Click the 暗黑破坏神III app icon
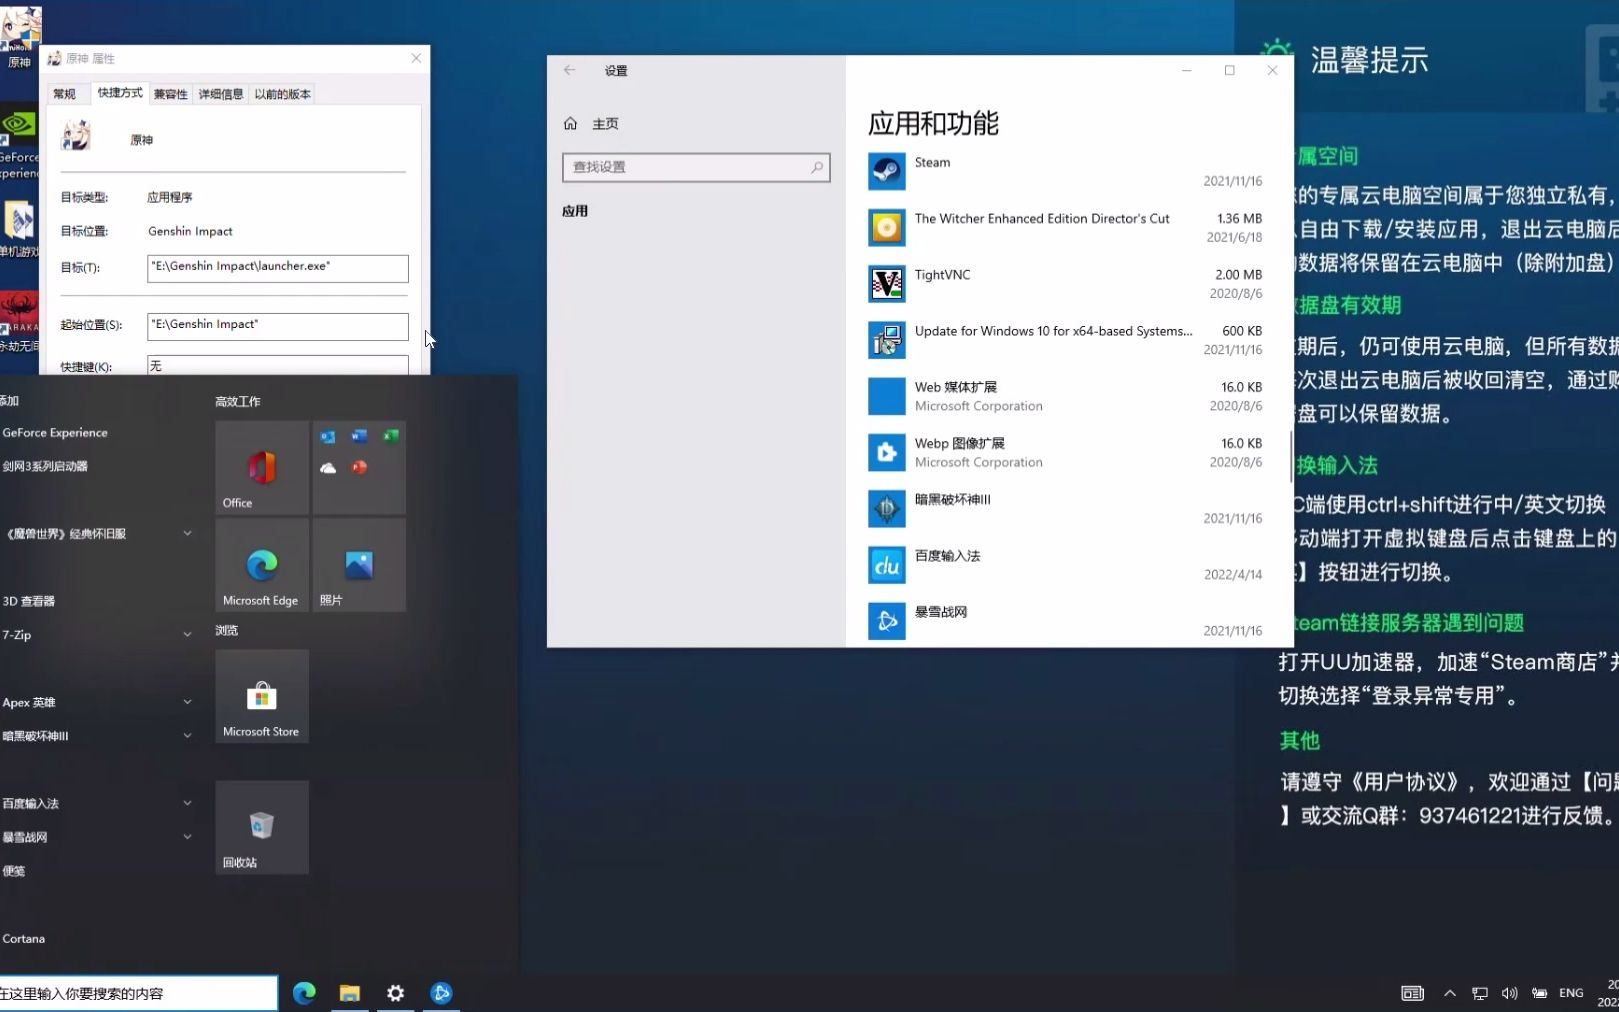 point(887,508)
